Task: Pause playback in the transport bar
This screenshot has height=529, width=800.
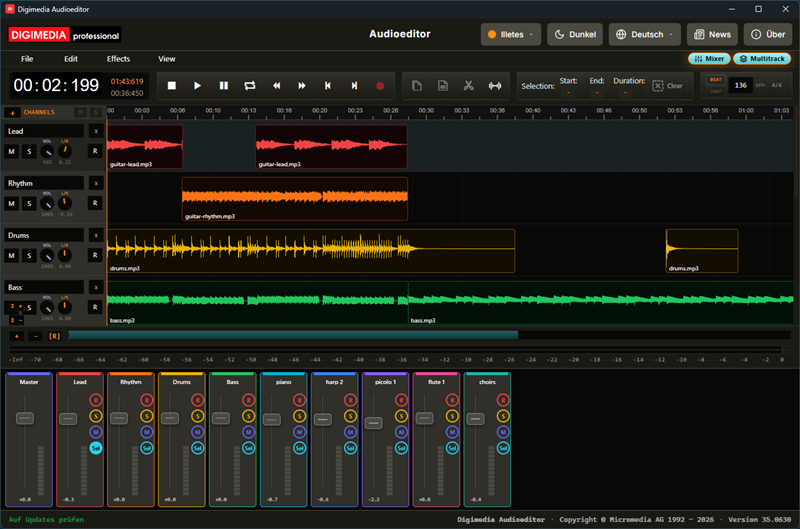Action: [223, 86]
